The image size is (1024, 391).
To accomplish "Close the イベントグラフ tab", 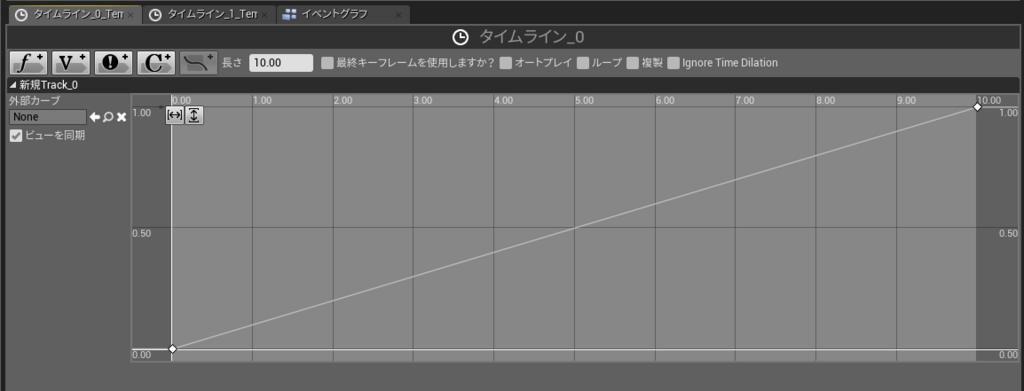I will pos(398,15).
